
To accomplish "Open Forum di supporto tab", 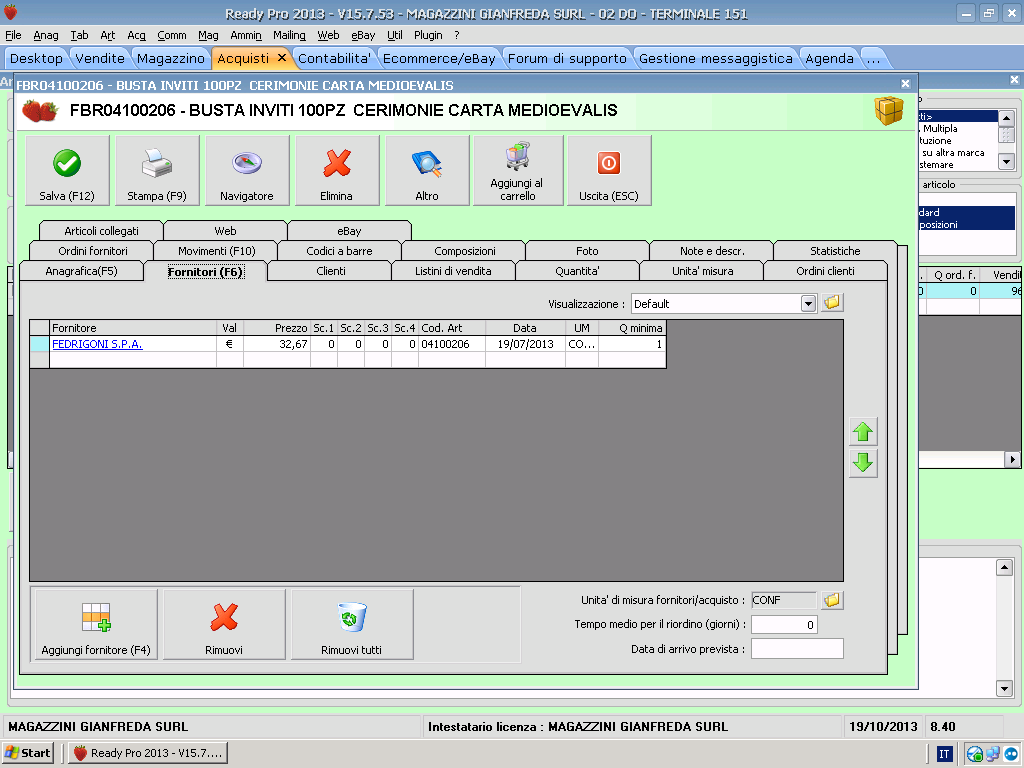I will click(567, 59).
